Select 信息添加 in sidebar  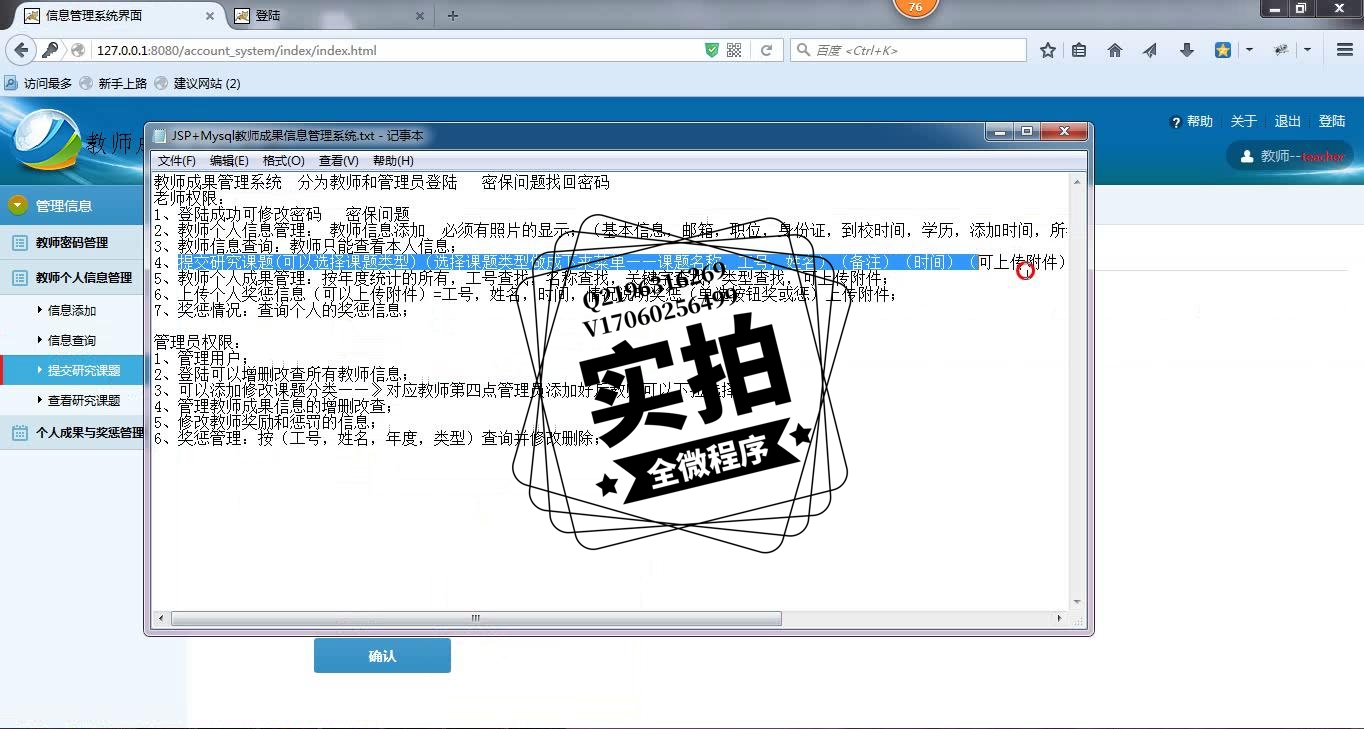(x=72, y=310)
